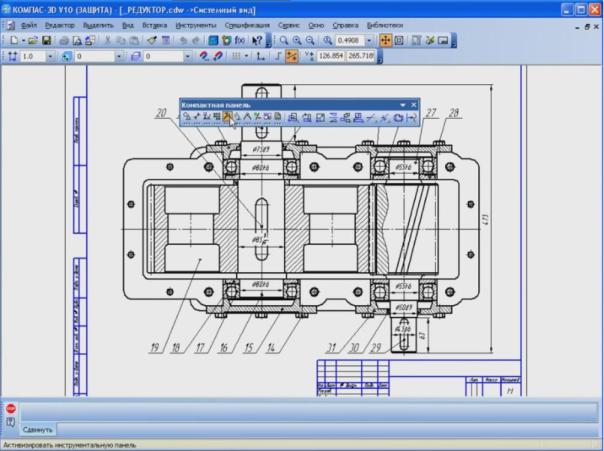Click the first icon in Компактная панель
Image resolution: width=604 pixels, height=451 pixels.
point(187,117)
